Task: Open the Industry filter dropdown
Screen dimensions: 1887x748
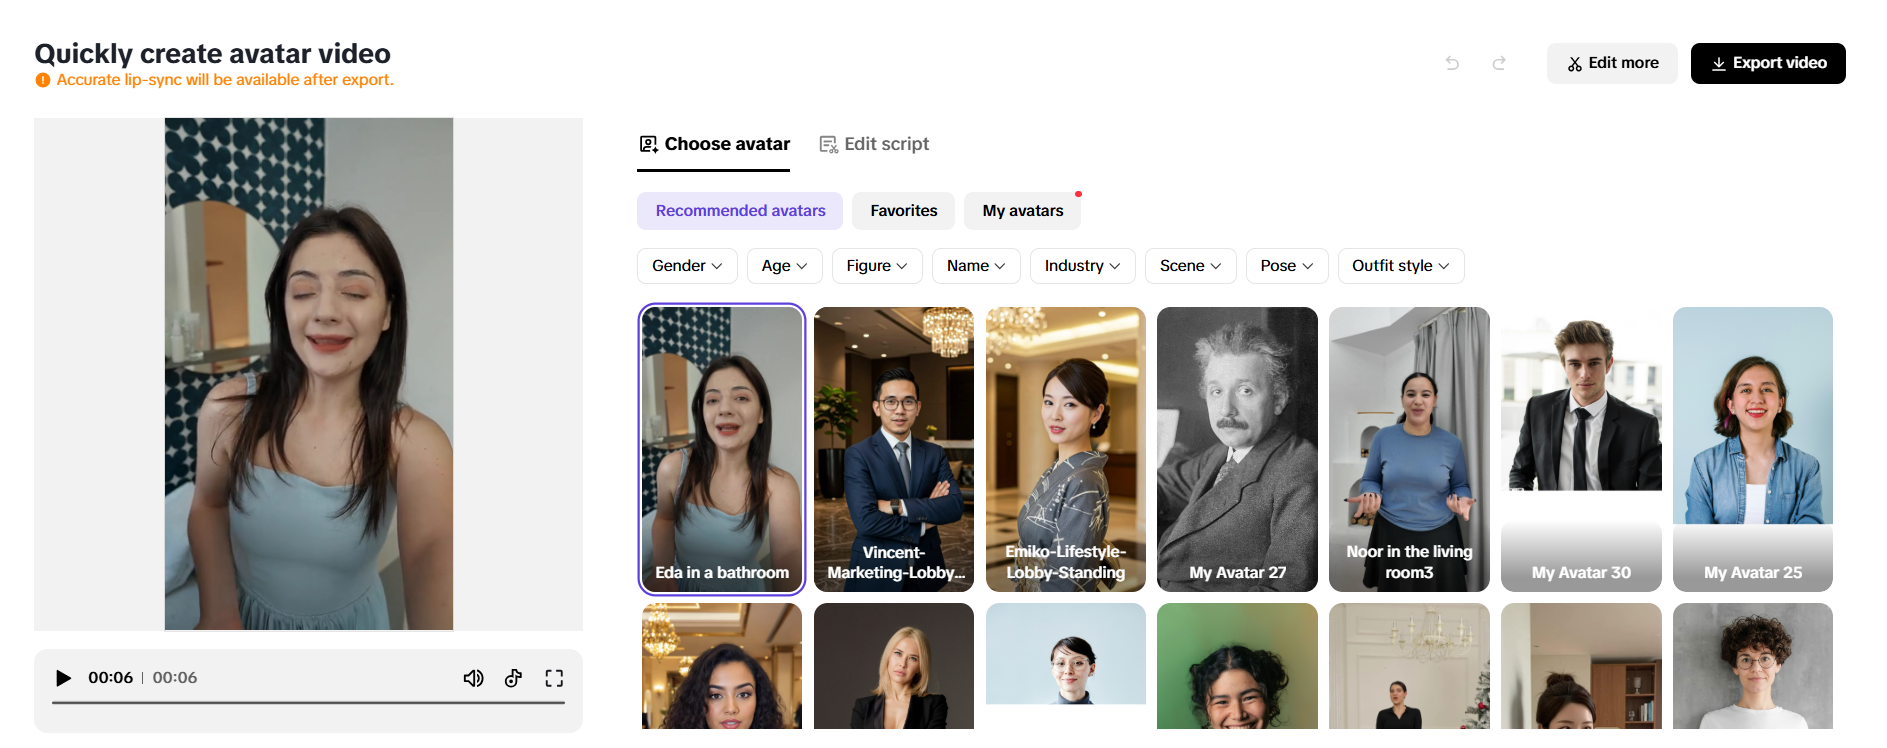Action: [x=1082, y=266]
